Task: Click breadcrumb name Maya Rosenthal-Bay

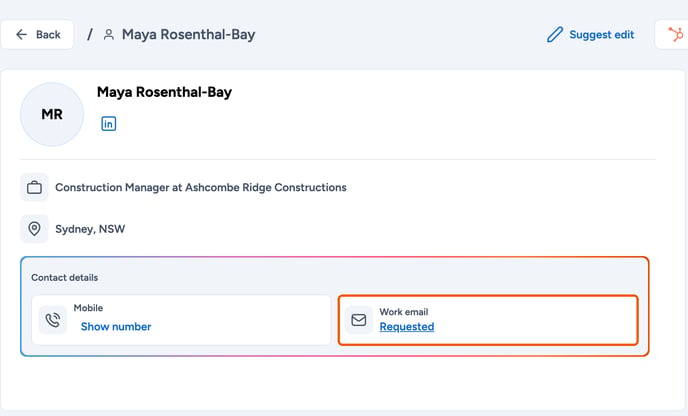Action: 189,35
